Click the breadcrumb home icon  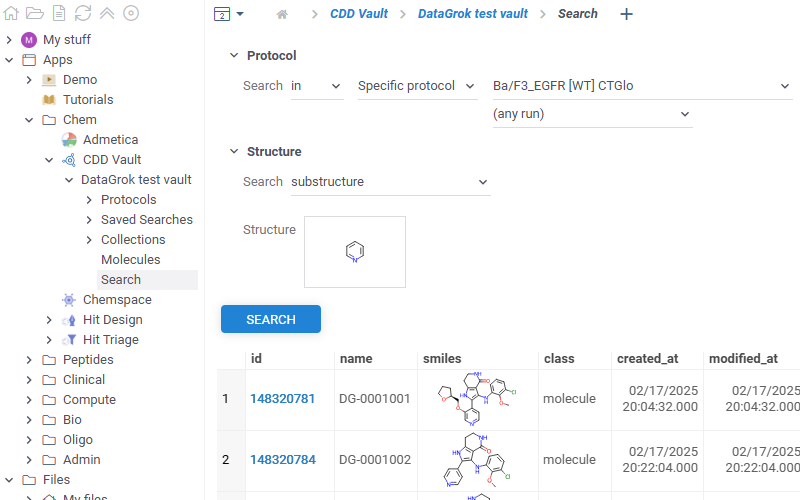282,14
